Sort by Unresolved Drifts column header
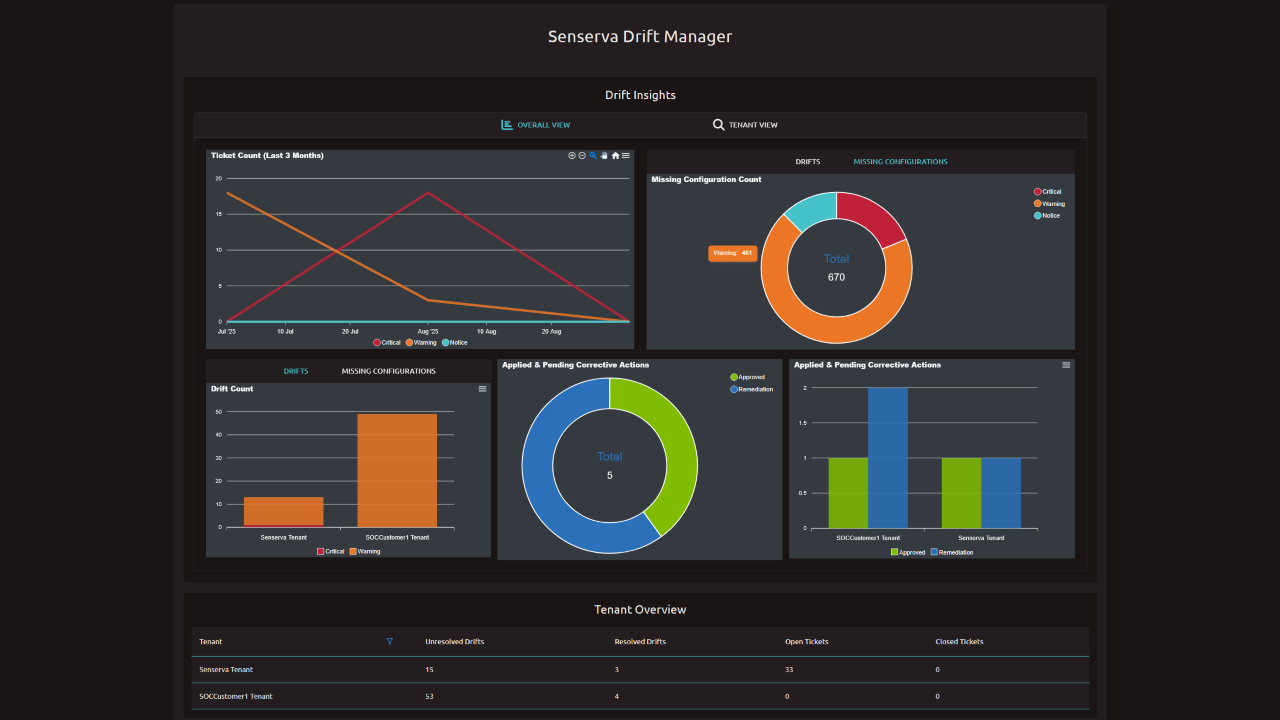 tap(454, 641)
